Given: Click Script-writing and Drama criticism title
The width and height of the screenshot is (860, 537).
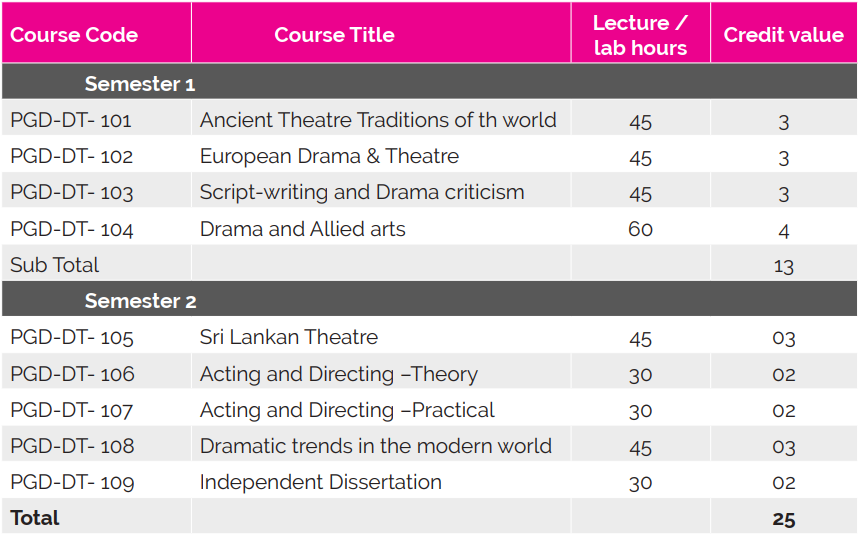Looking at the screenshot, I should point(362,192).
